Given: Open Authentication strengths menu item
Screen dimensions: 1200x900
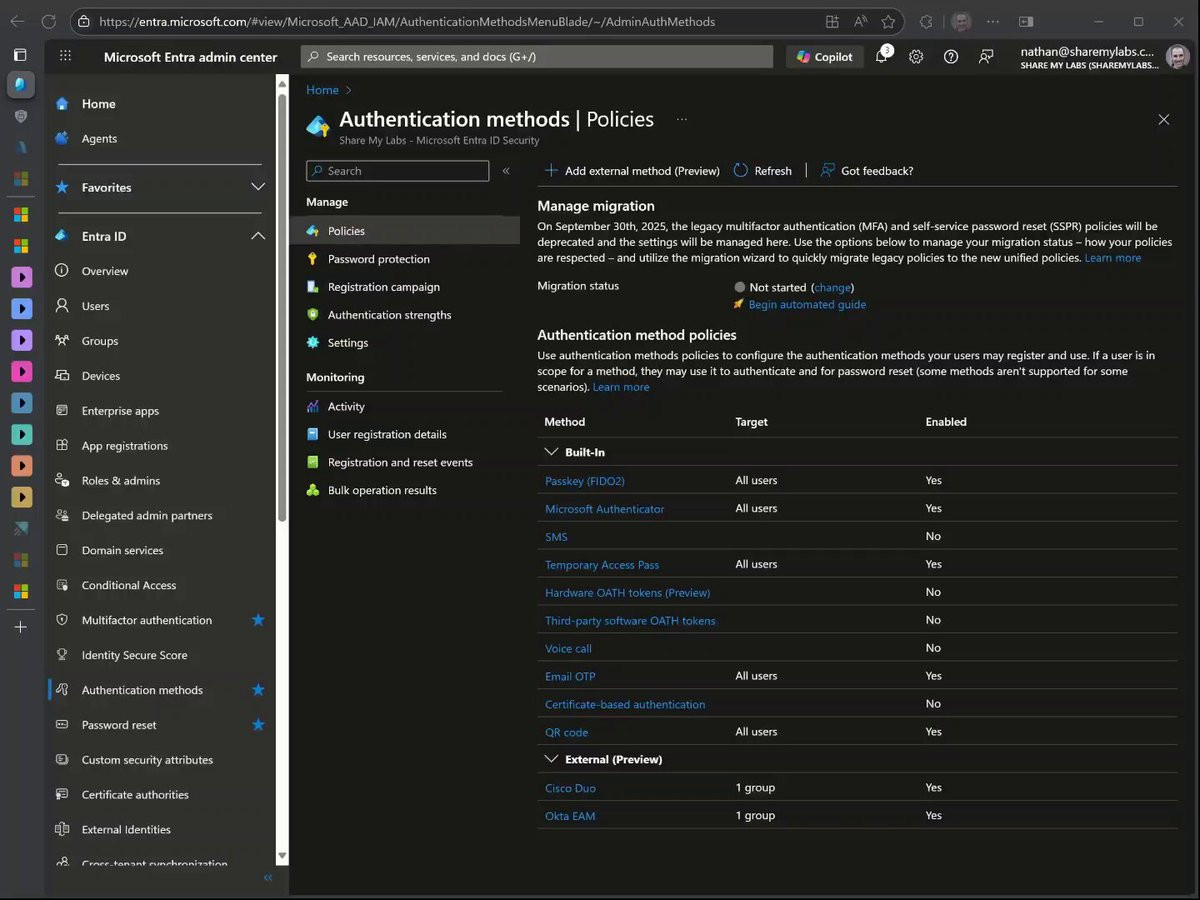Looking at the screenshot, I should [390, 315].
